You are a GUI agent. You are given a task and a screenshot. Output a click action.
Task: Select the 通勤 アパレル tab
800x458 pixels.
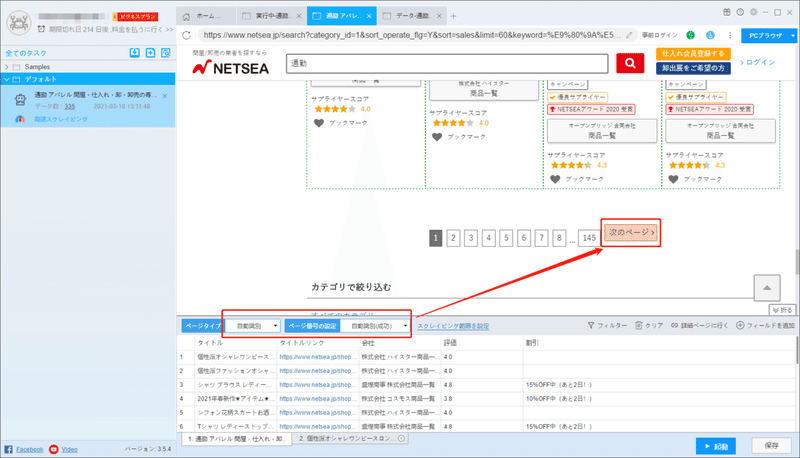coord(341,16)
